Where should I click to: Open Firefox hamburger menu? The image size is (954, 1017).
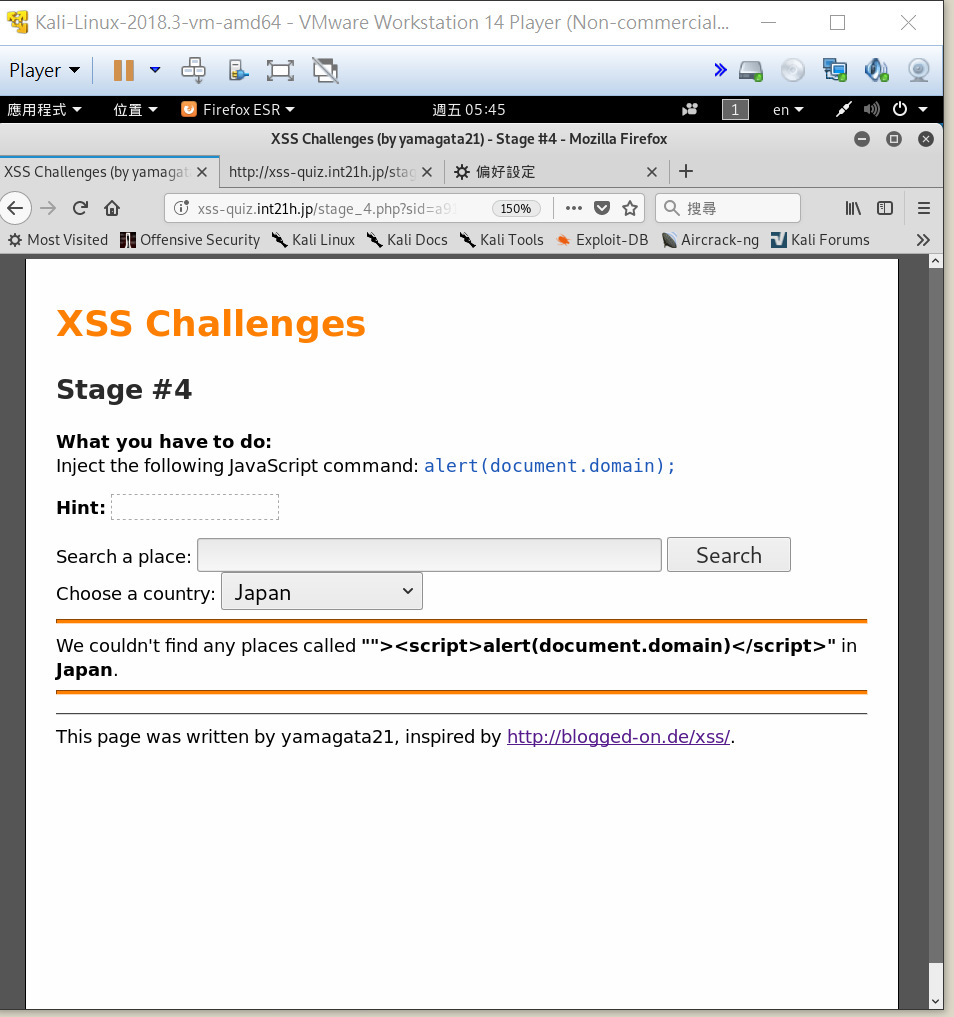click(924, 208)
